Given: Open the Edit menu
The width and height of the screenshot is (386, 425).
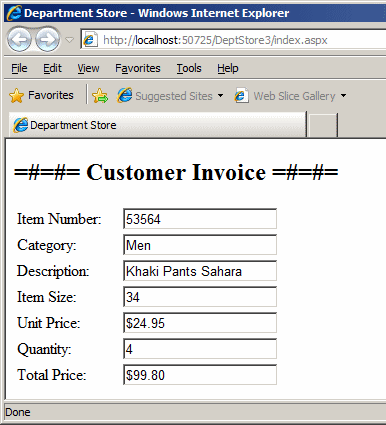Looking at the screenshot, I should tap(52, 68).
